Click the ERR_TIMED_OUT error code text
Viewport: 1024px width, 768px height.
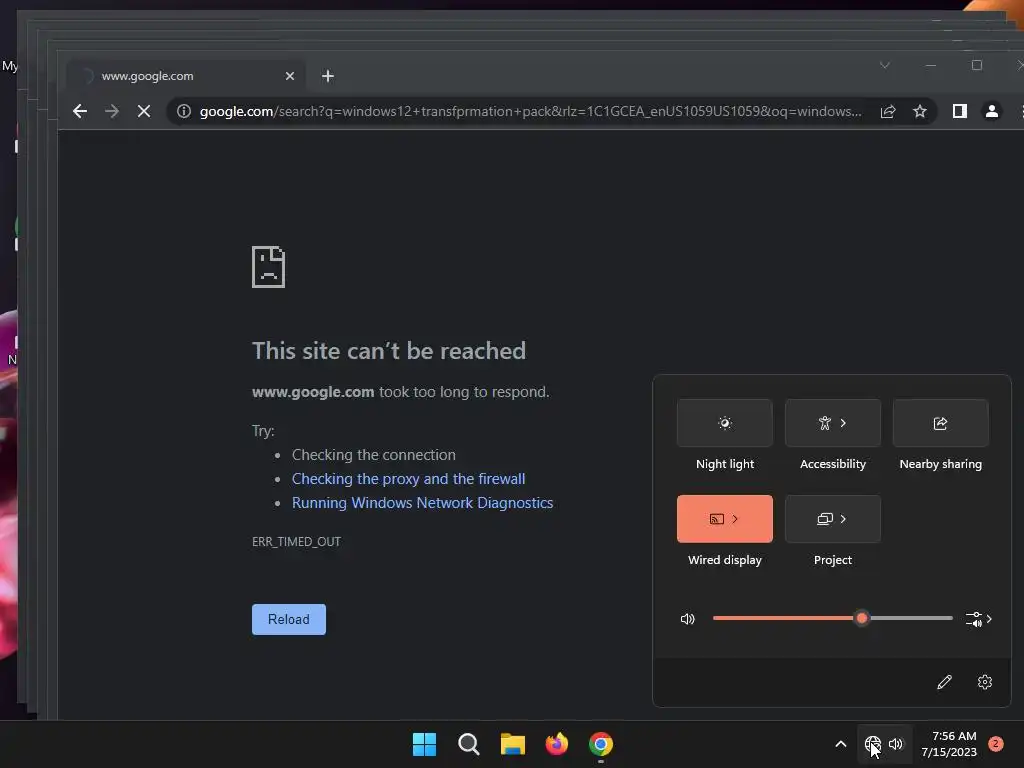pyautogui.click(x=296, y=541)
